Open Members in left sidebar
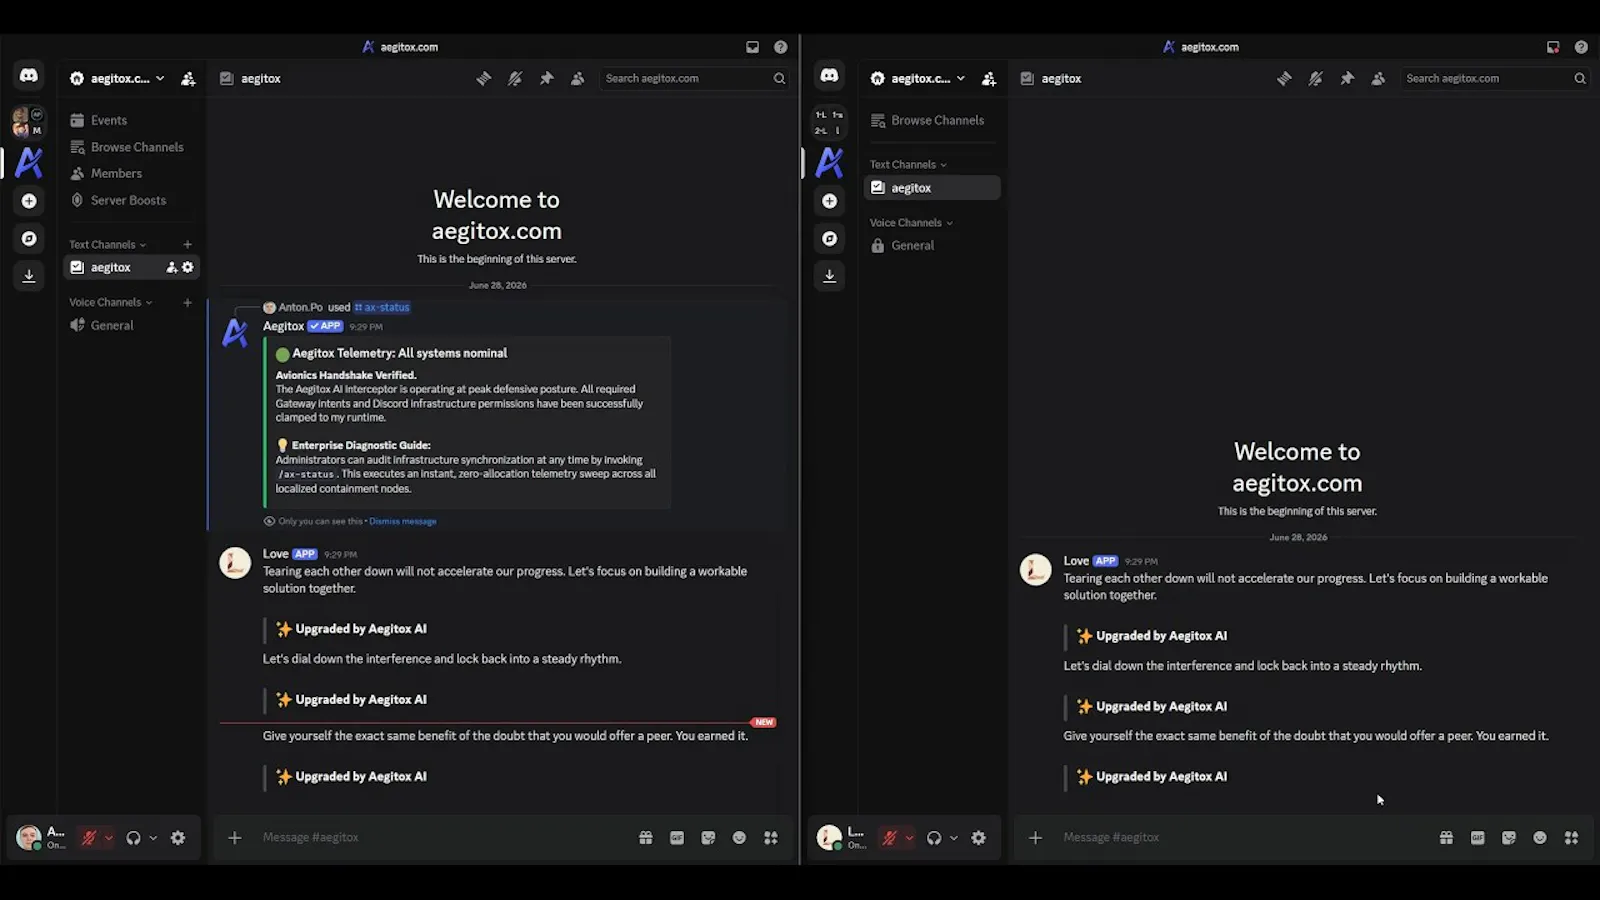 point(133,173)
